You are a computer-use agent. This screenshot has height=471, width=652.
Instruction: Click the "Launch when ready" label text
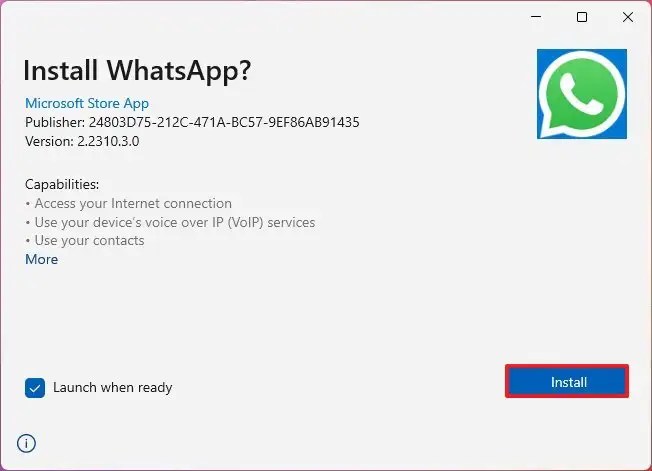click(x=112, y=387)
